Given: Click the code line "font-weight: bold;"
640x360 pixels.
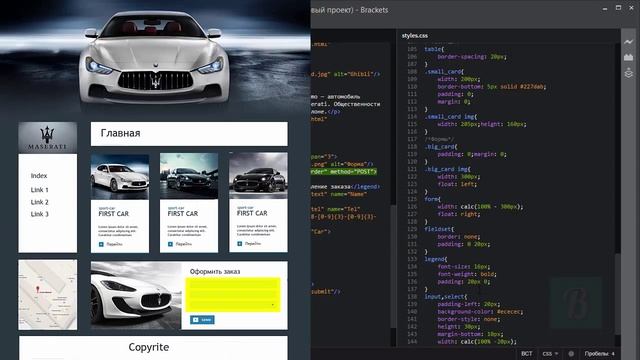Looking at the screenshot, I should pos(466,274).
